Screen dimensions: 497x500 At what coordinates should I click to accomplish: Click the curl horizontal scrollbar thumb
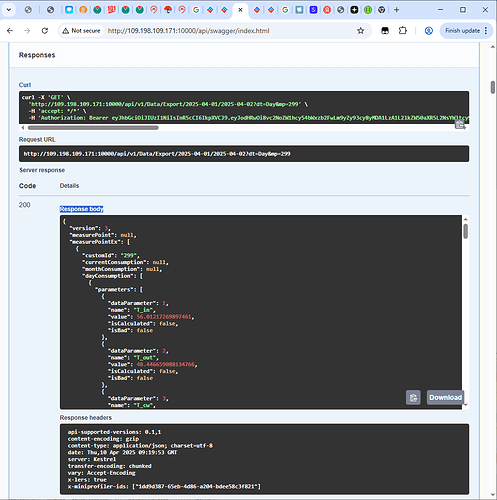pos(93,128)
